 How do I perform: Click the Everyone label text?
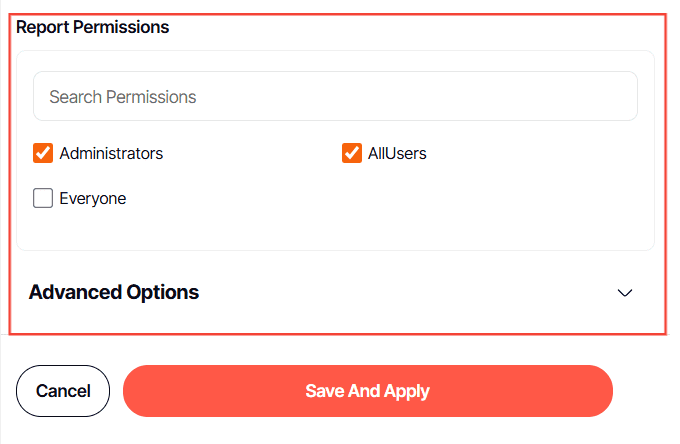pos(93,198)
